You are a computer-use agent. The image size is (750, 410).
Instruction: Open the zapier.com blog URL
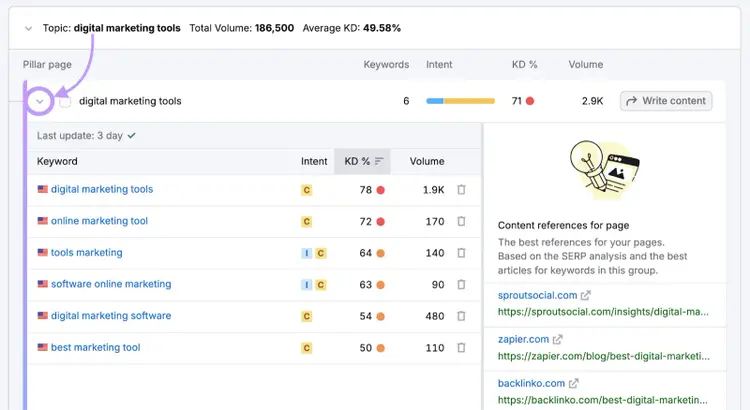click(604, 356)
